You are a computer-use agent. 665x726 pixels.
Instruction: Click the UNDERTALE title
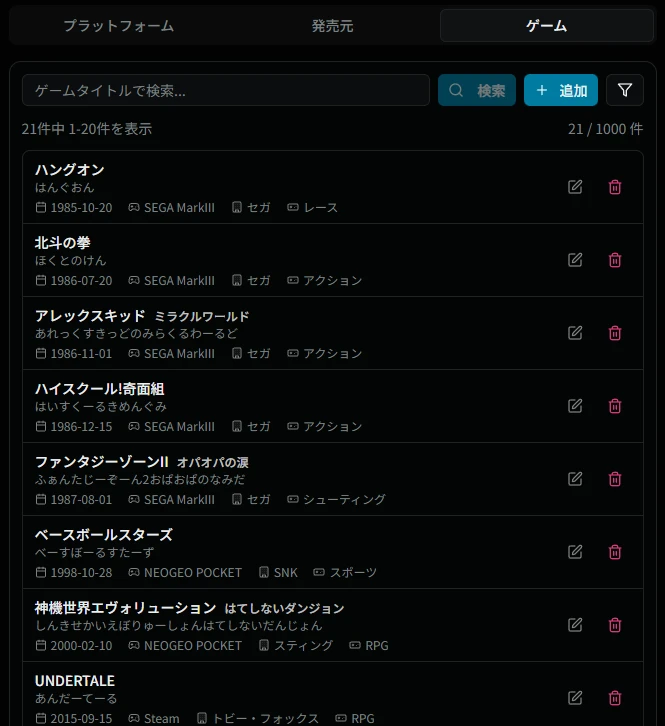(75, 681)
